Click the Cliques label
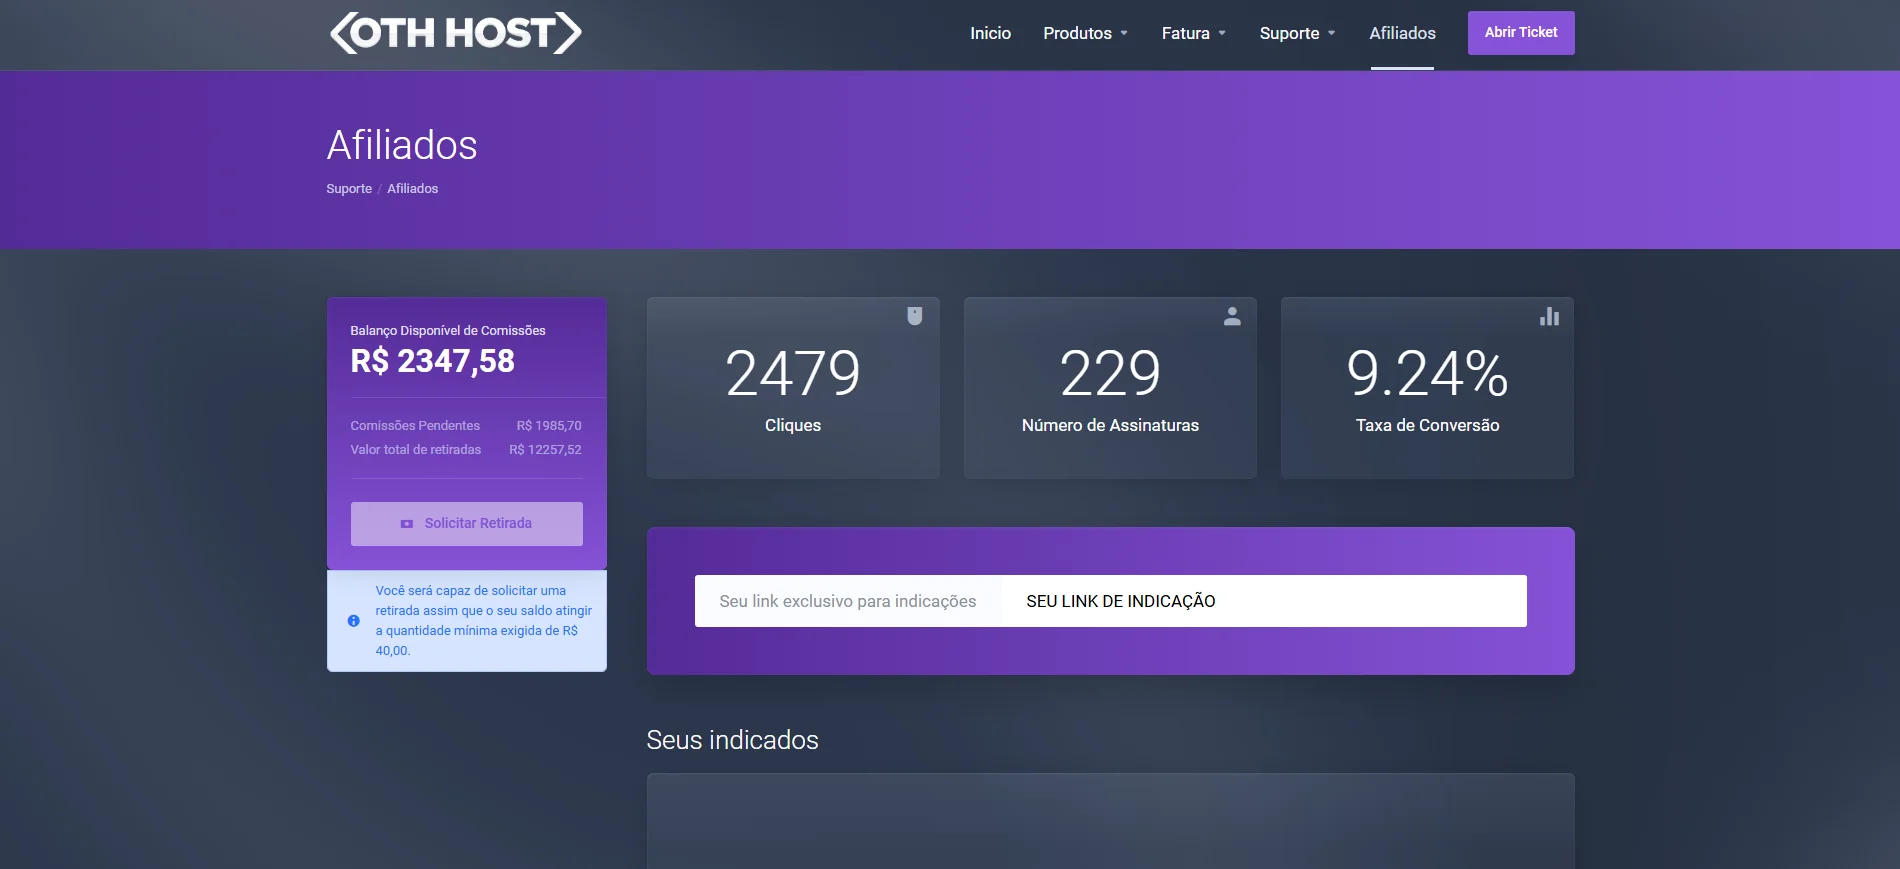 [x=793, y=425]
